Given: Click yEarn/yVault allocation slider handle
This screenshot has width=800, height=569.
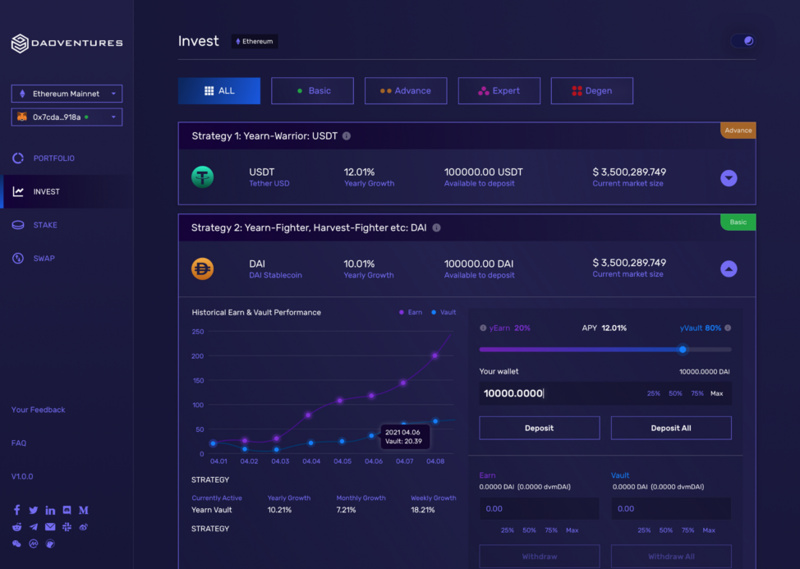Looking at the screenshot, I should (682, 350).
